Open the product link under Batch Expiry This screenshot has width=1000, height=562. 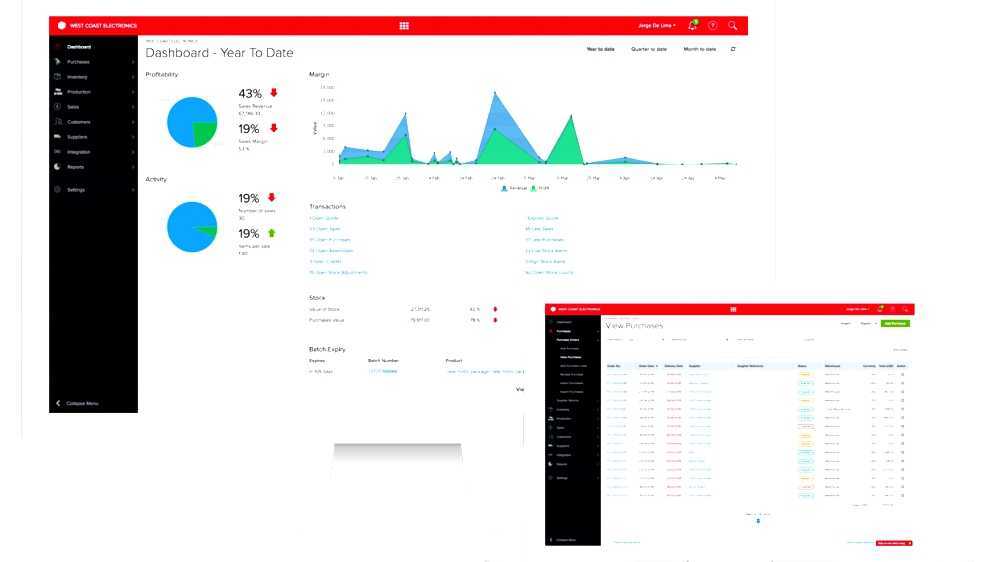[x=485, y=371]
